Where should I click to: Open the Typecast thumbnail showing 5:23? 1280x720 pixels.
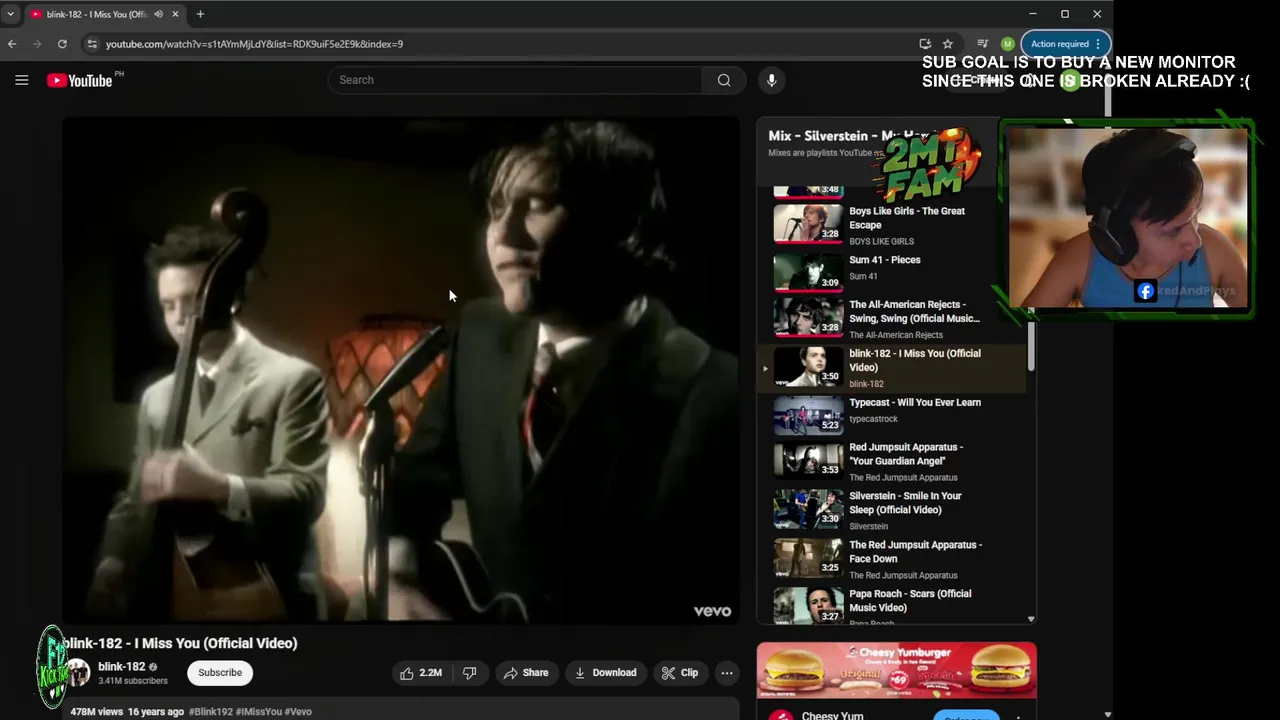tap(808, 414)
